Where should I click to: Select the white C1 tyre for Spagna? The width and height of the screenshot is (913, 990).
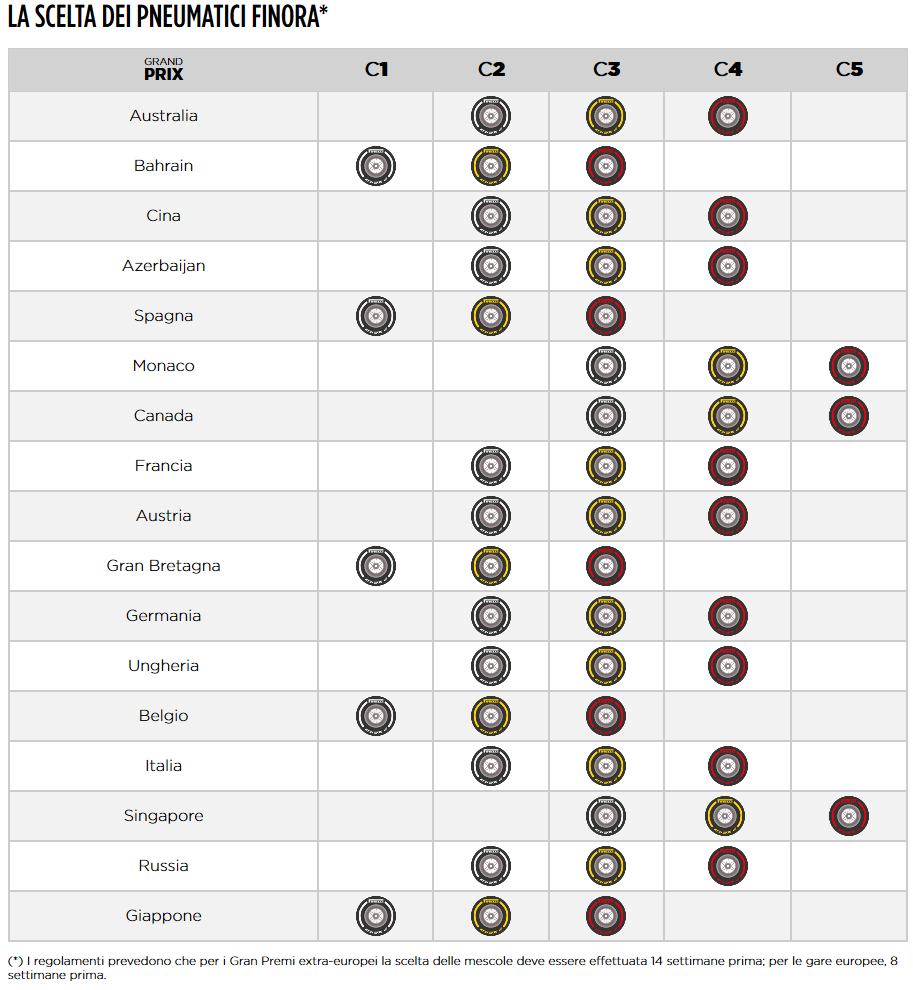(376, 316)
